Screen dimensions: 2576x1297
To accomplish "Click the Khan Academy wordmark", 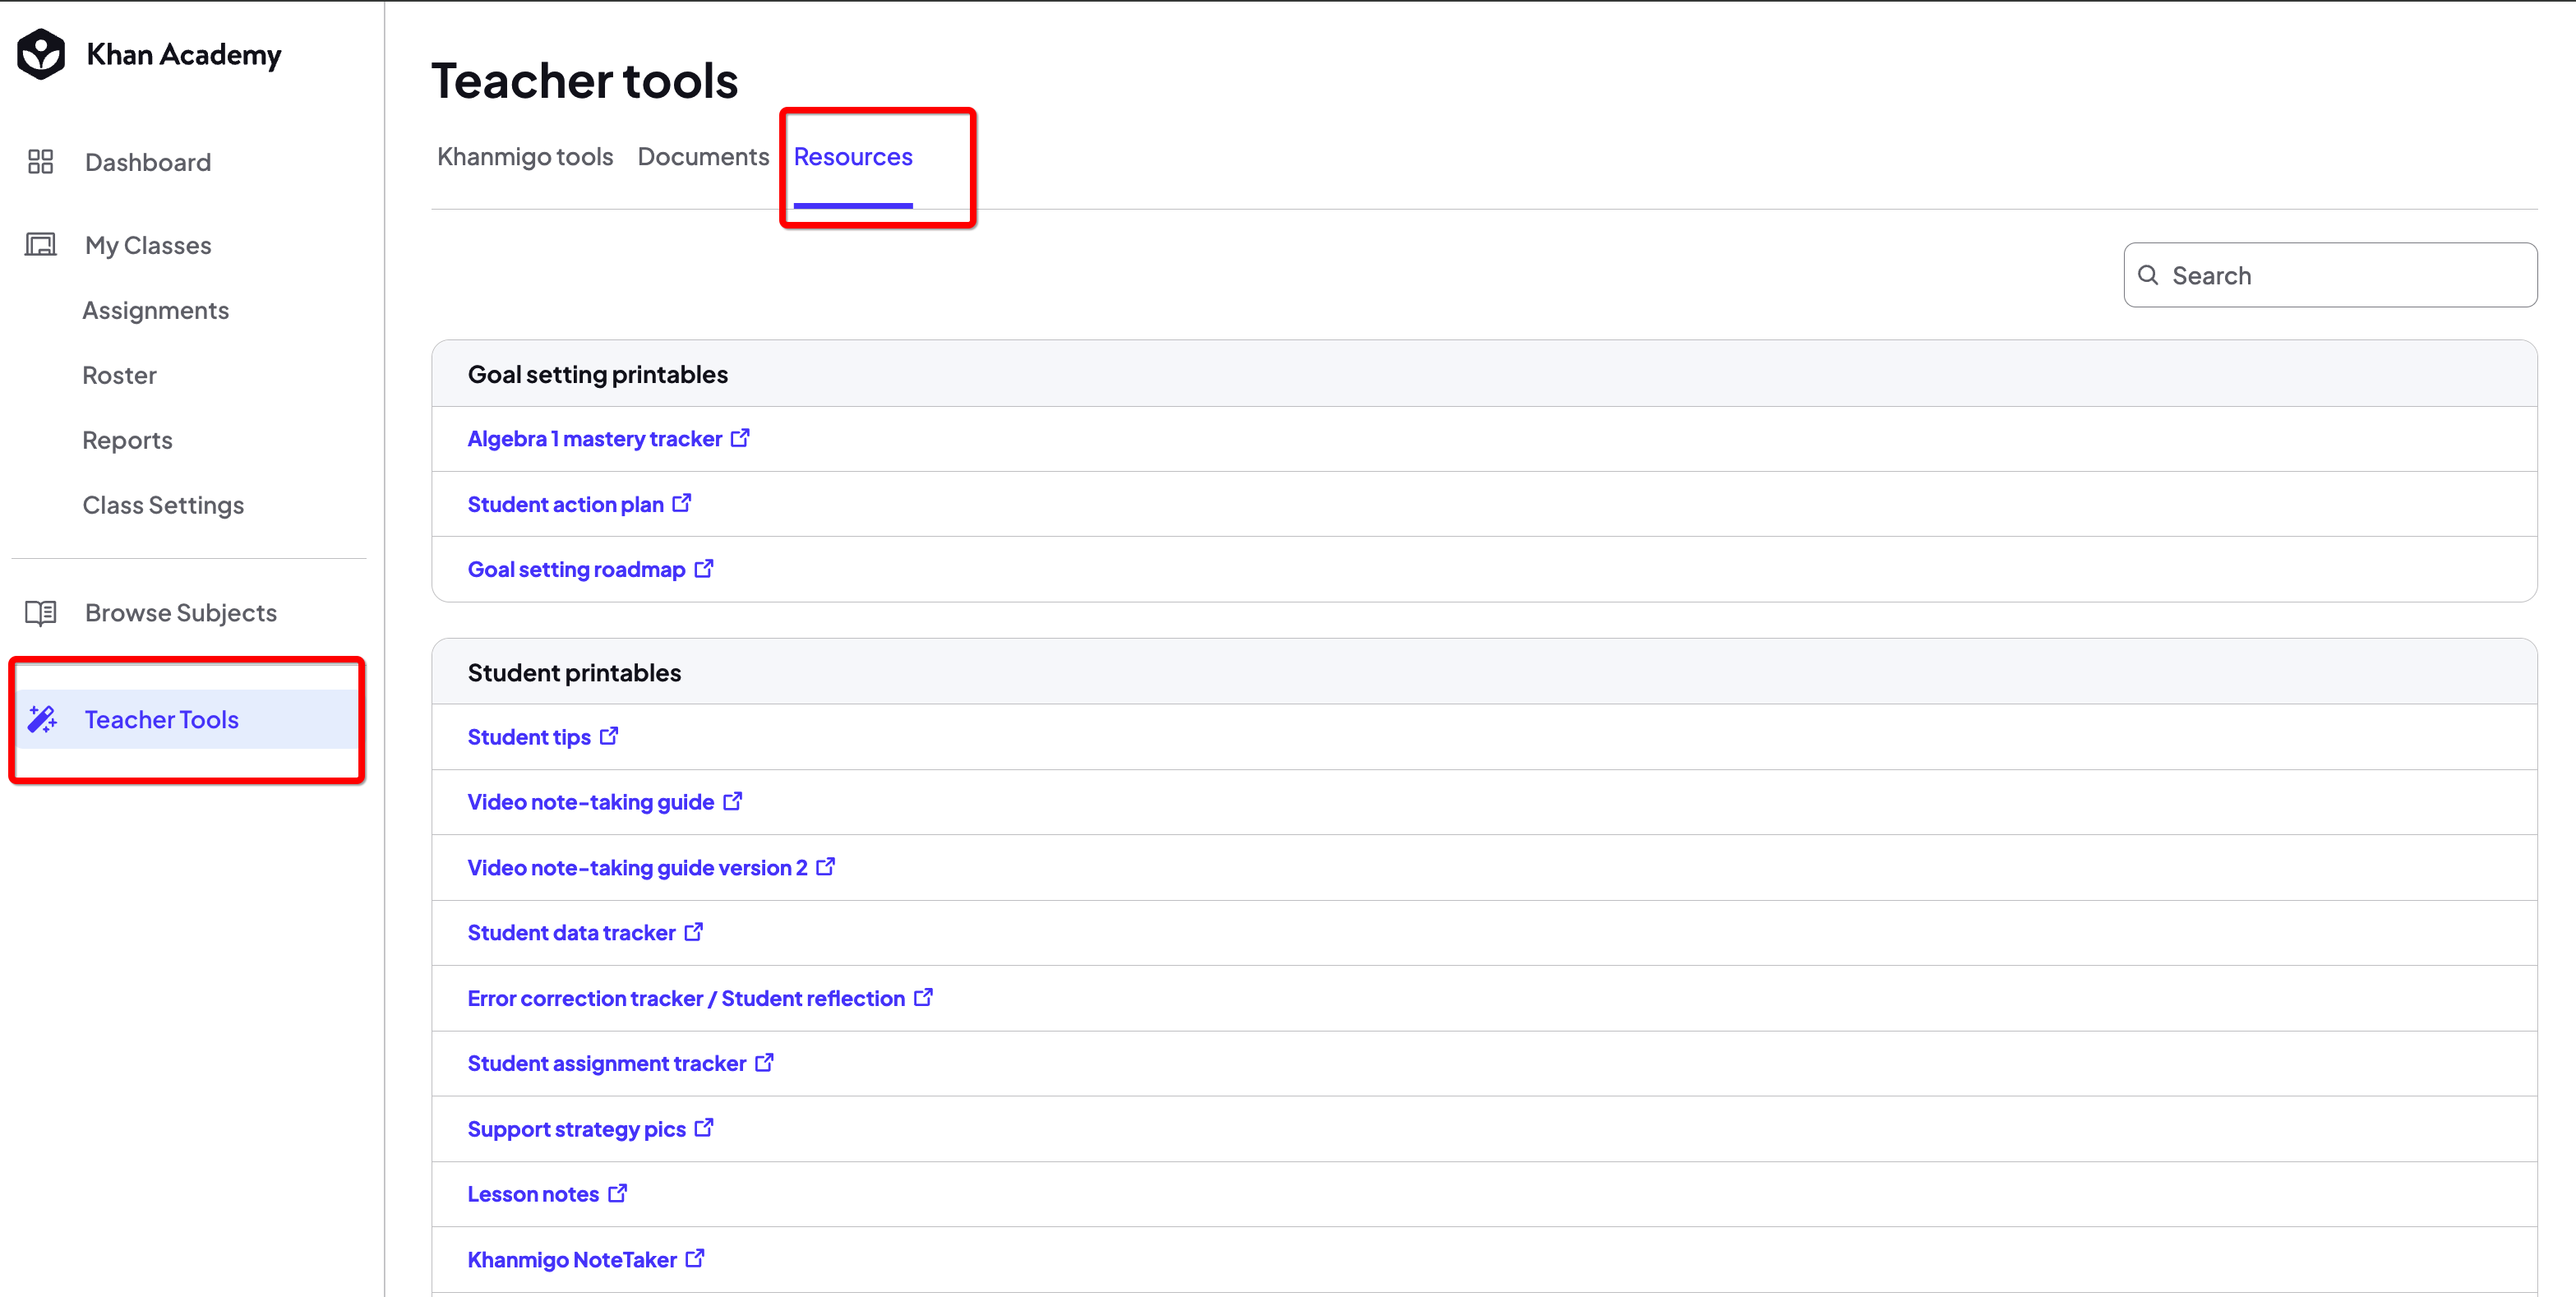I will tap(184, 54).
